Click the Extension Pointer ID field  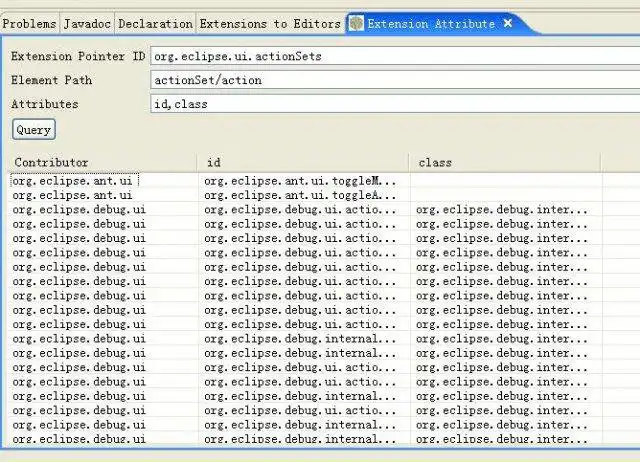pos(395,56)
